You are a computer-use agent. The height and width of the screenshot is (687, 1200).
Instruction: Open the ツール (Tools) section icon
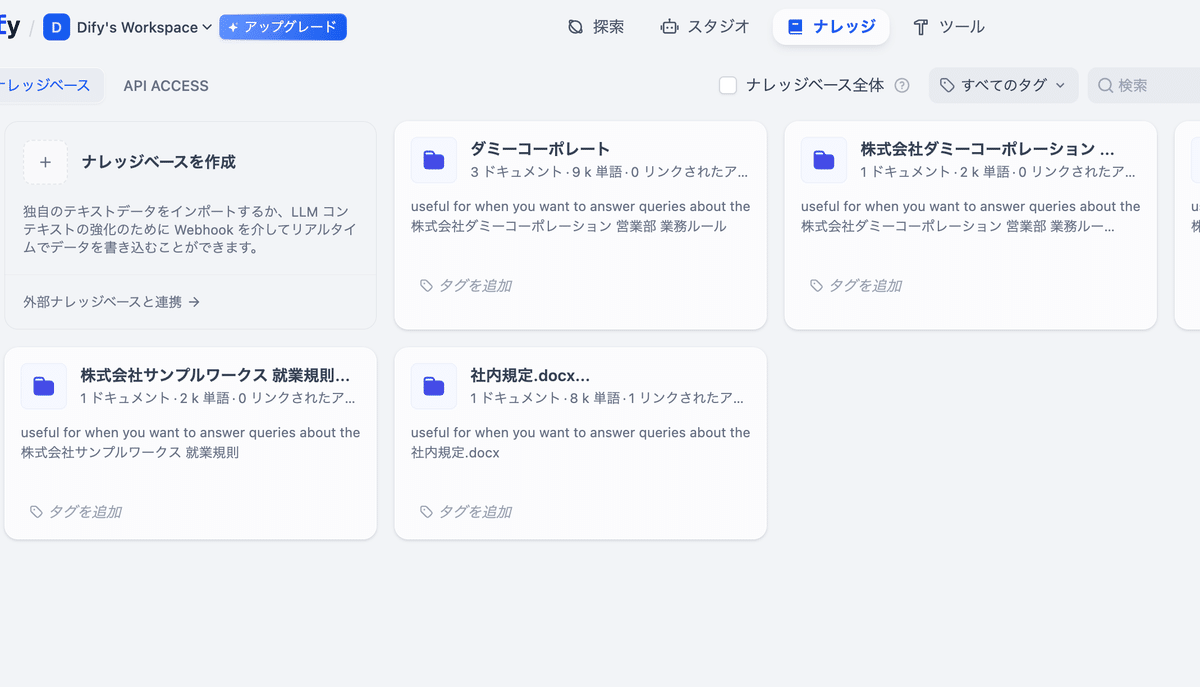click(x=921, y=26)
